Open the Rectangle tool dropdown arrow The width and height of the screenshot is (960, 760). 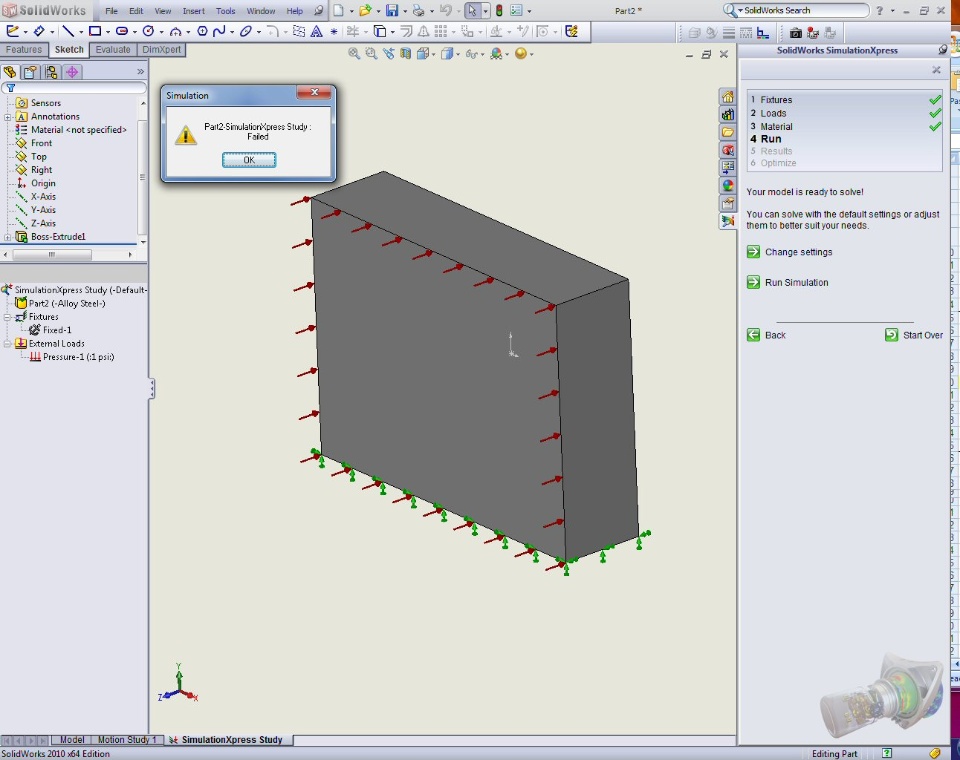tap(108, 32)
